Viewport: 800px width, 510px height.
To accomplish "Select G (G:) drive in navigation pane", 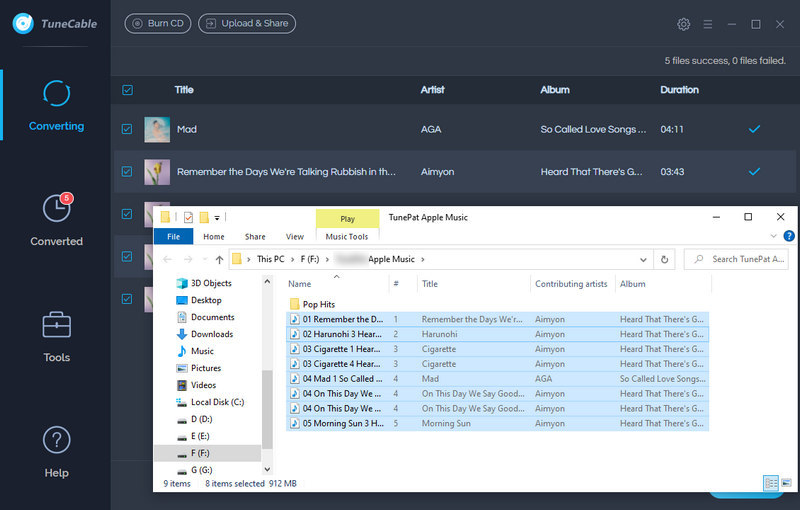I will (x=202, y=470).
